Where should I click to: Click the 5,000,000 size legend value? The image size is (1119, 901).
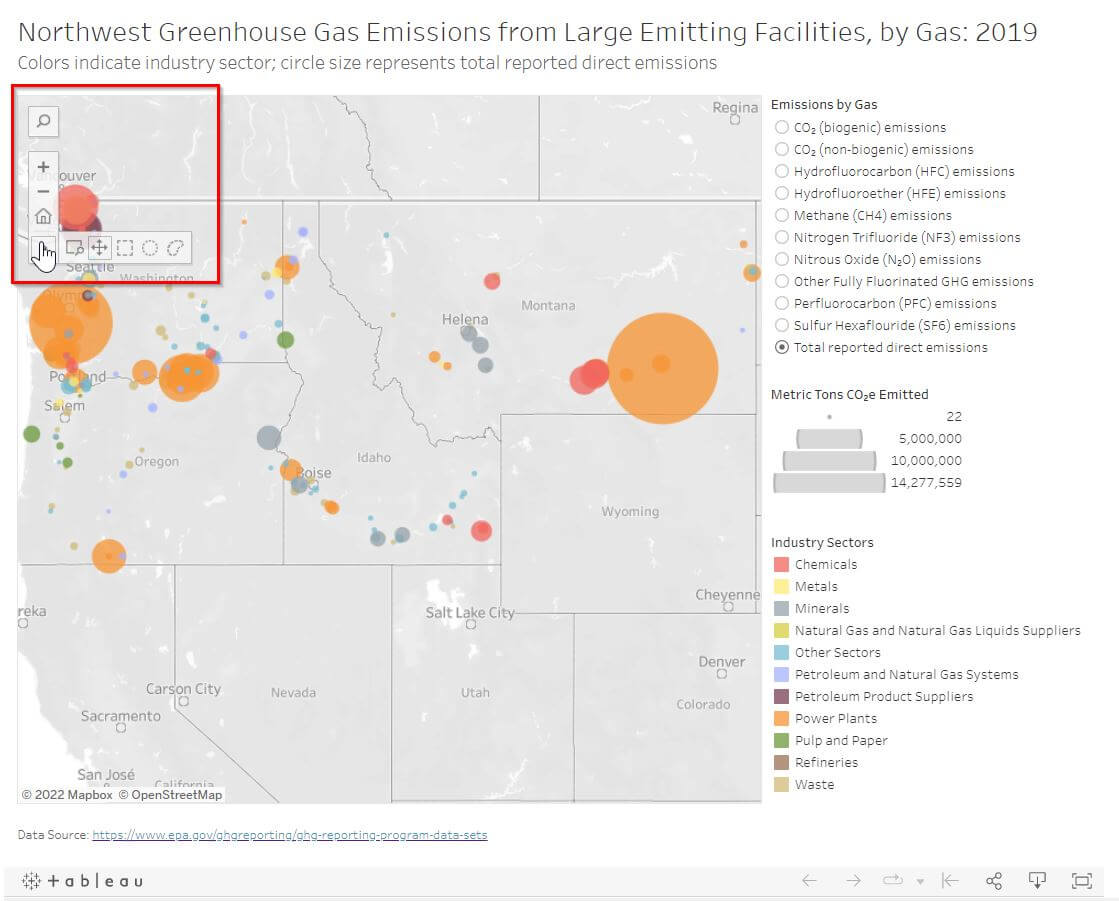(x=930, y=439)
